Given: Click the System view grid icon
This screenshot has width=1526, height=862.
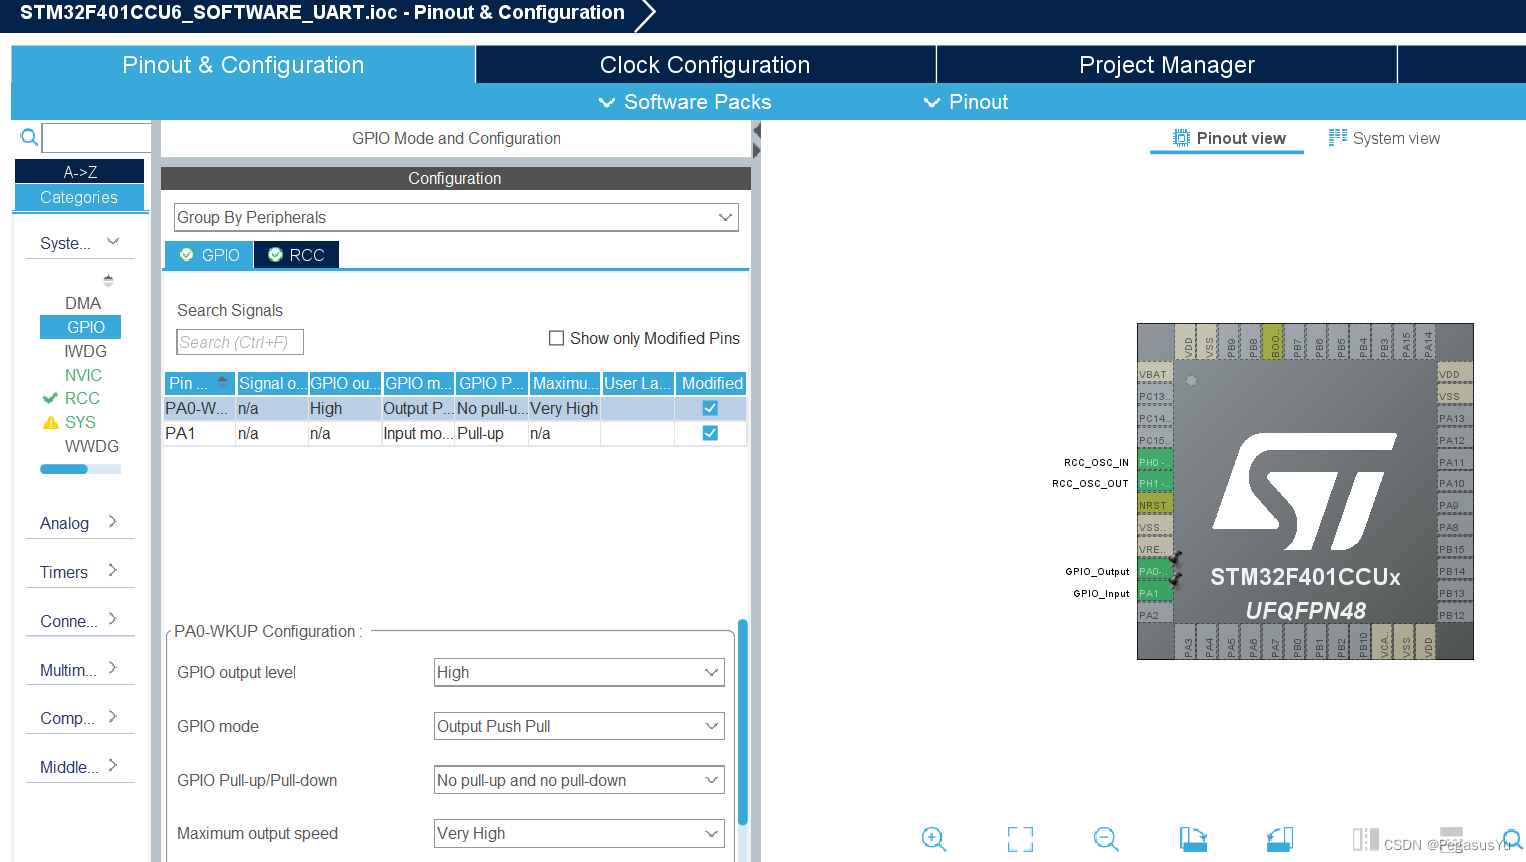Looking at the screenshot, I should pos(1338,137).
